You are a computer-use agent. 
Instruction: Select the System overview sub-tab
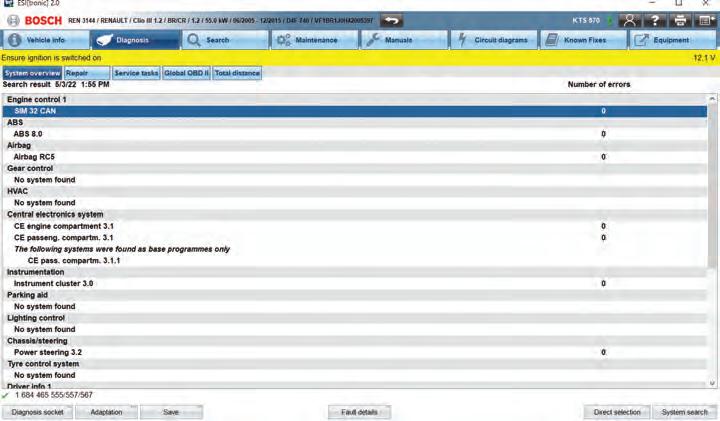[32, 73]
